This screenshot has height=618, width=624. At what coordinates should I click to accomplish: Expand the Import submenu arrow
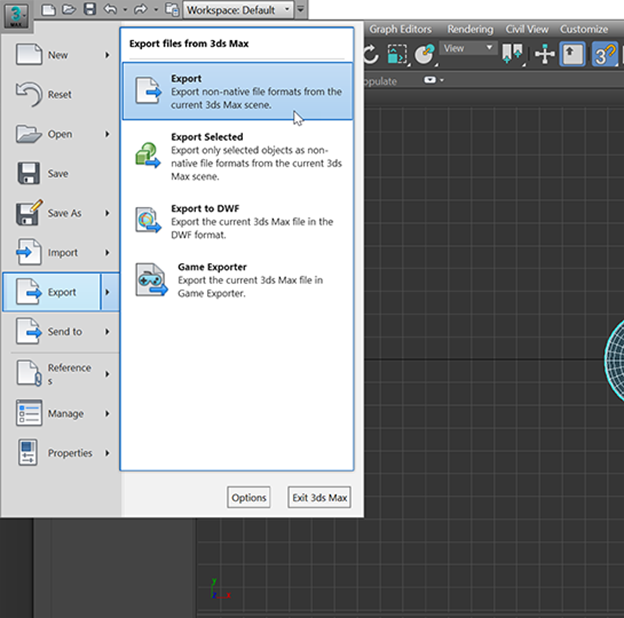pos(107,253)
